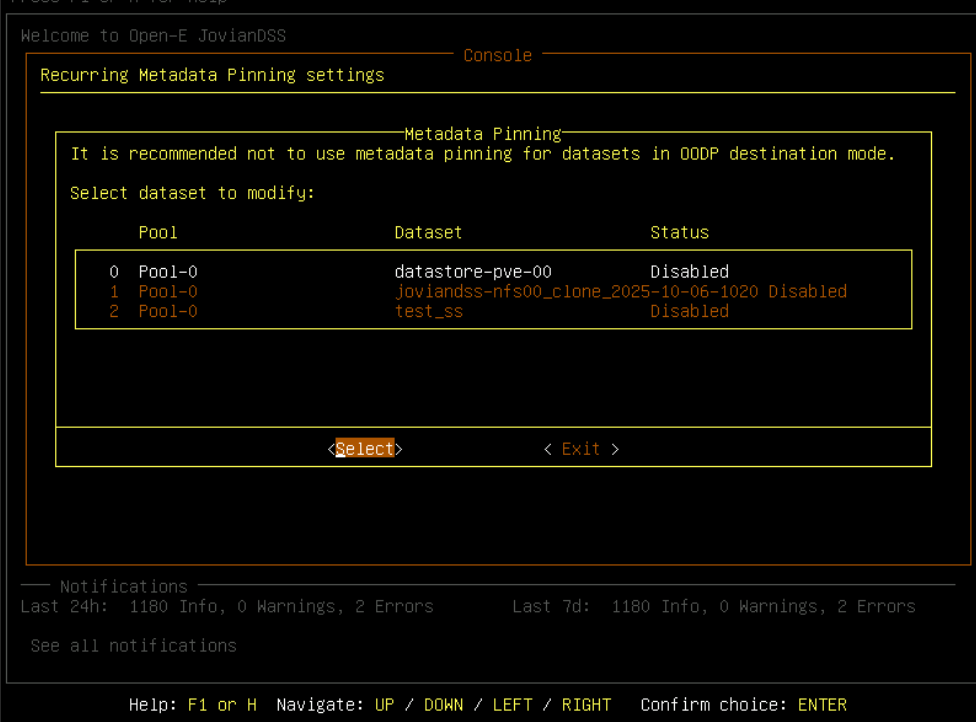Click Disabled status of datastore-pve-00
Image resolution: width=976 pixels, height=722 pixels.
[x=689, y=272]
